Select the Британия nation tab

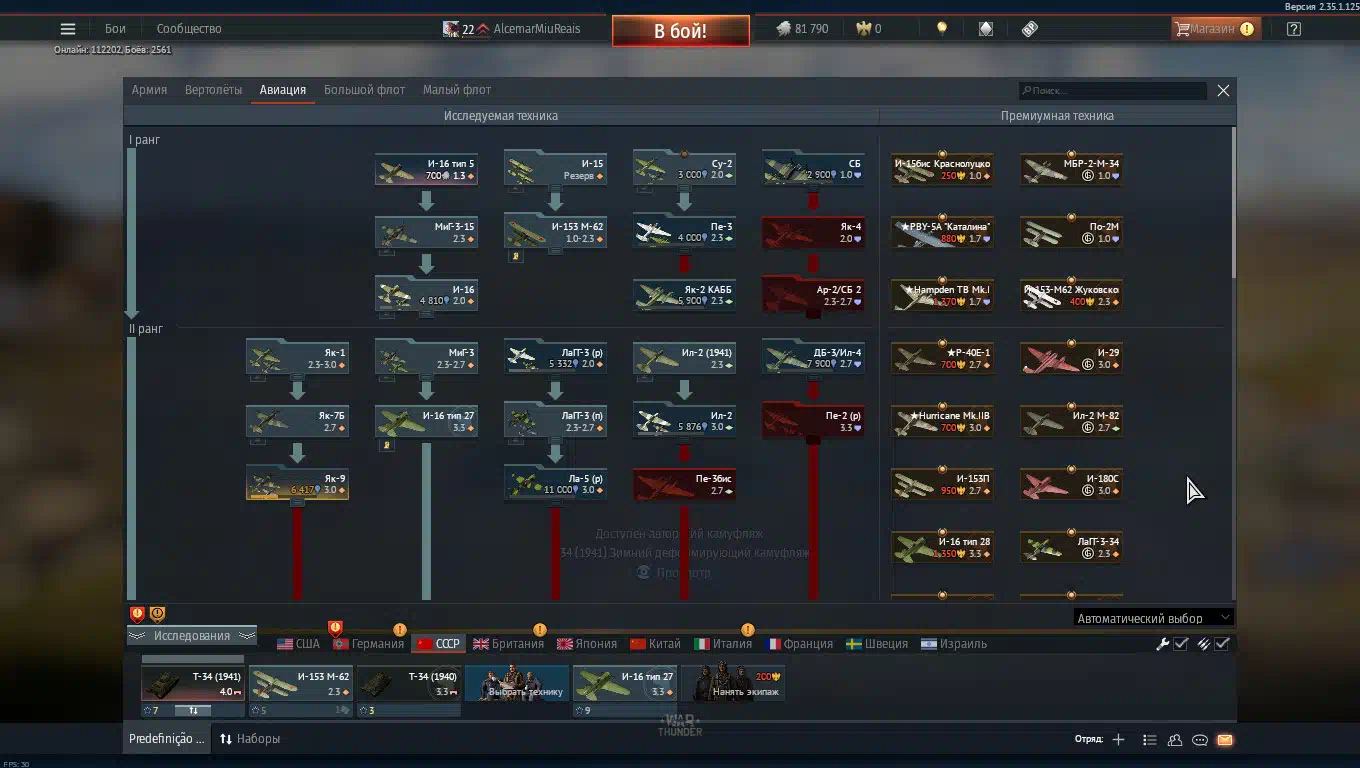509,644
